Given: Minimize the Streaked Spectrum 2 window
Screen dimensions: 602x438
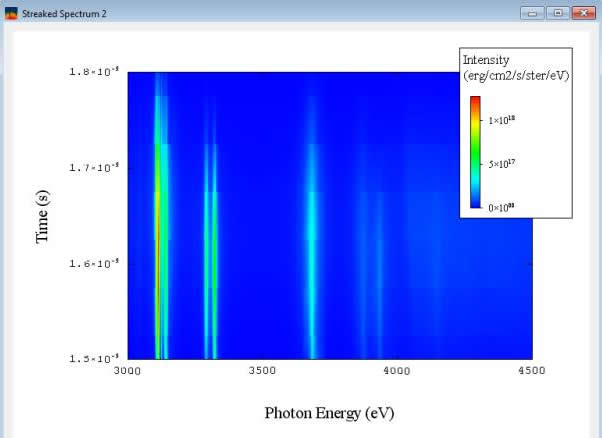Looking at the screenshot, I should pyautogui.click(x=531, y=13).
